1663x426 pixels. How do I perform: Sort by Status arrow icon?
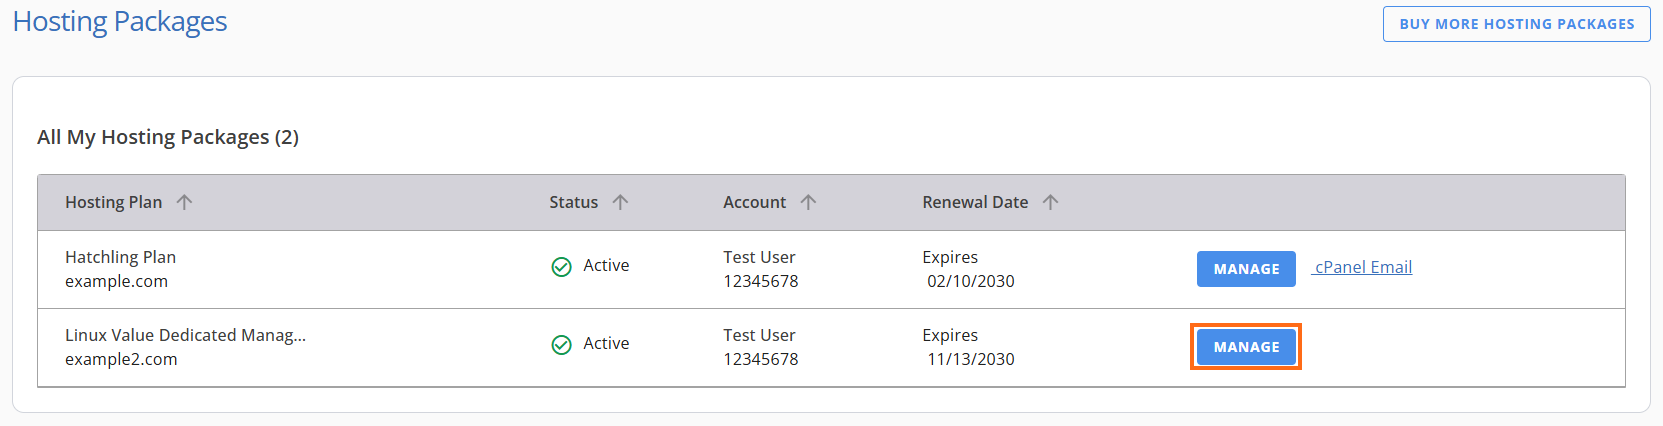pyautogui.click(x=620, y=202)
